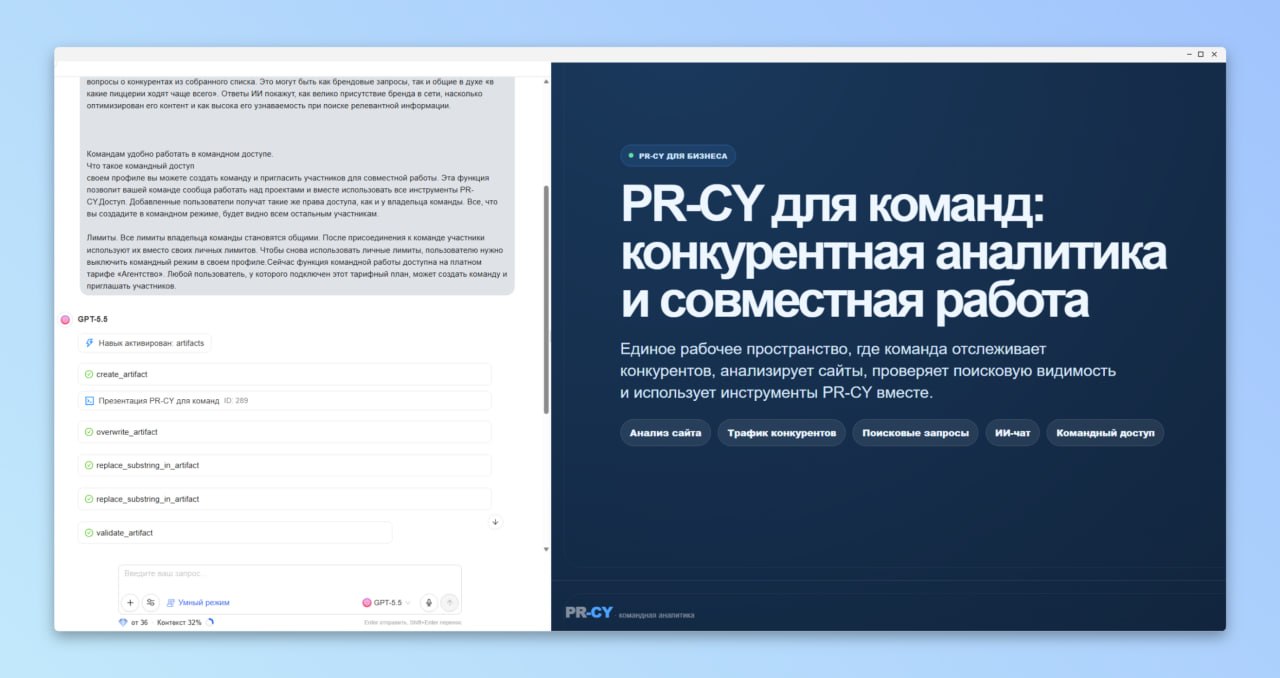Image resolution: width=1280 pixels, height=678 pixels.
Task: Open the 'Презентация PR-CY для команд' artifact
Action: [284, 401]
